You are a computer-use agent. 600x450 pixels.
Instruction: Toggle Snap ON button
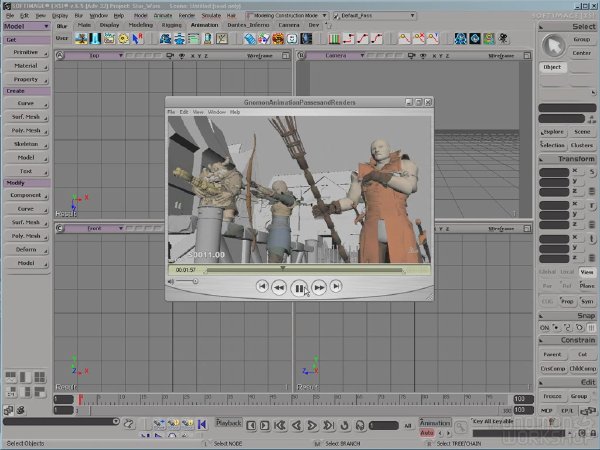545,328
